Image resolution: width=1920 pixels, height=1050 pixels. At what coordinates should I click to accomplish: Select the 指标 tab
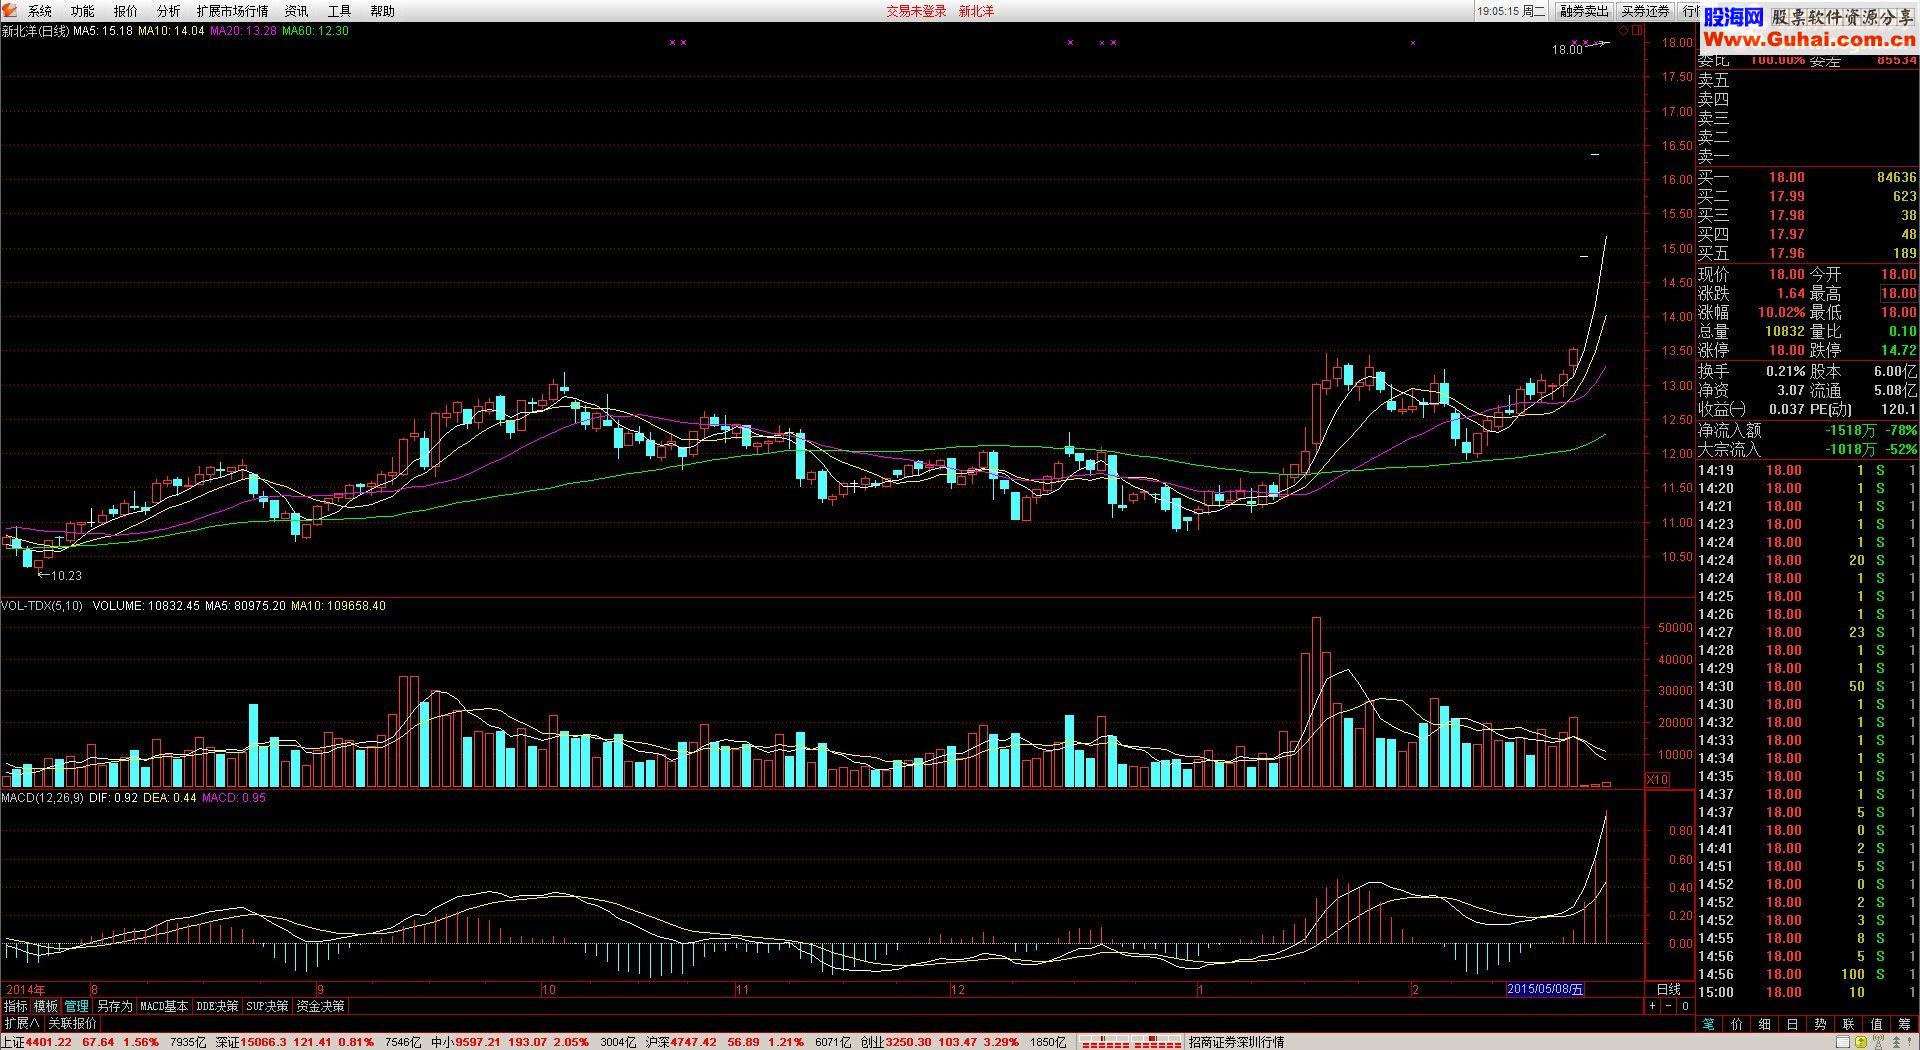(16, 1006)
